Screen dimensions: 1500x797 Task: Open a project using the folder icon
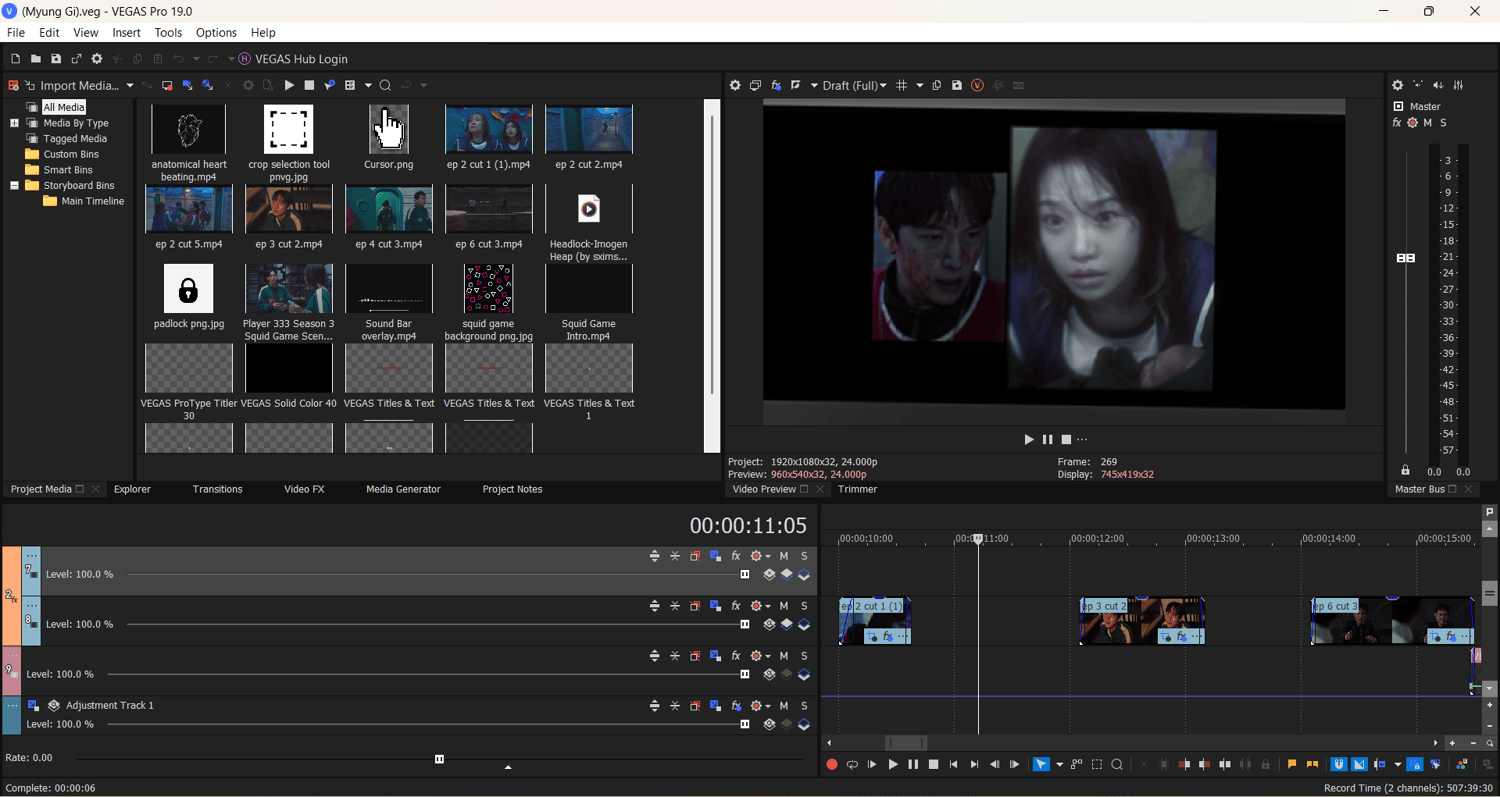pyautogui.click(x=35, y=59)
